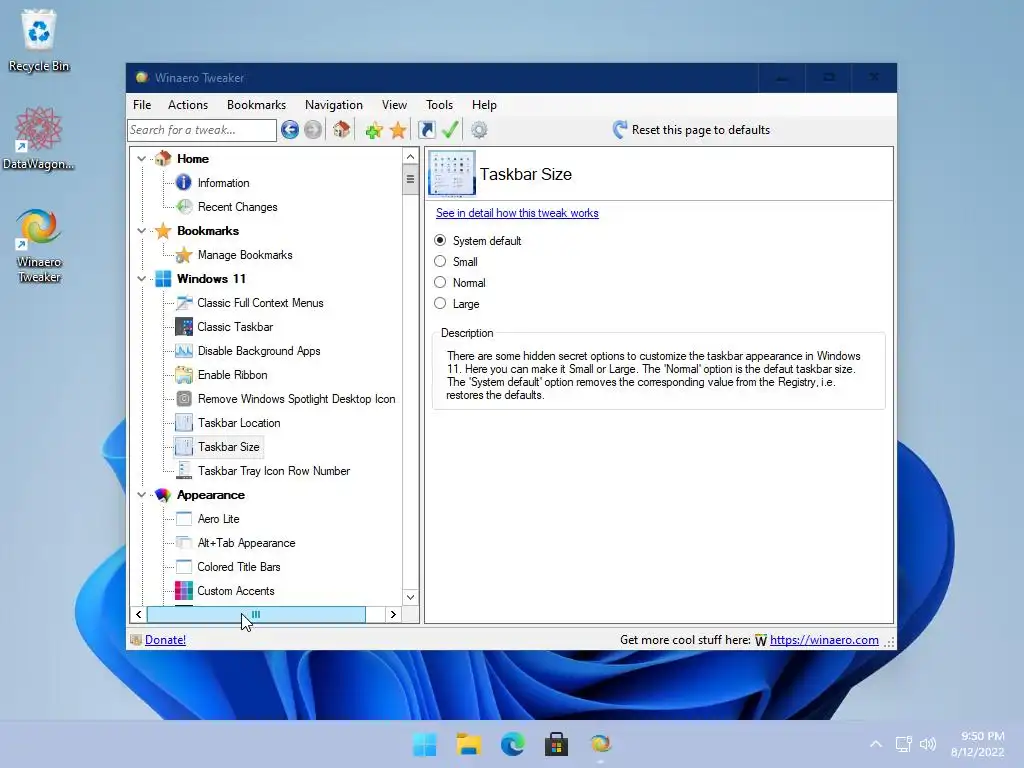Click the Classic Full Context Menus icon
Image resolution: width=1024 pixels, height=768 pixels.
(184, 303)
